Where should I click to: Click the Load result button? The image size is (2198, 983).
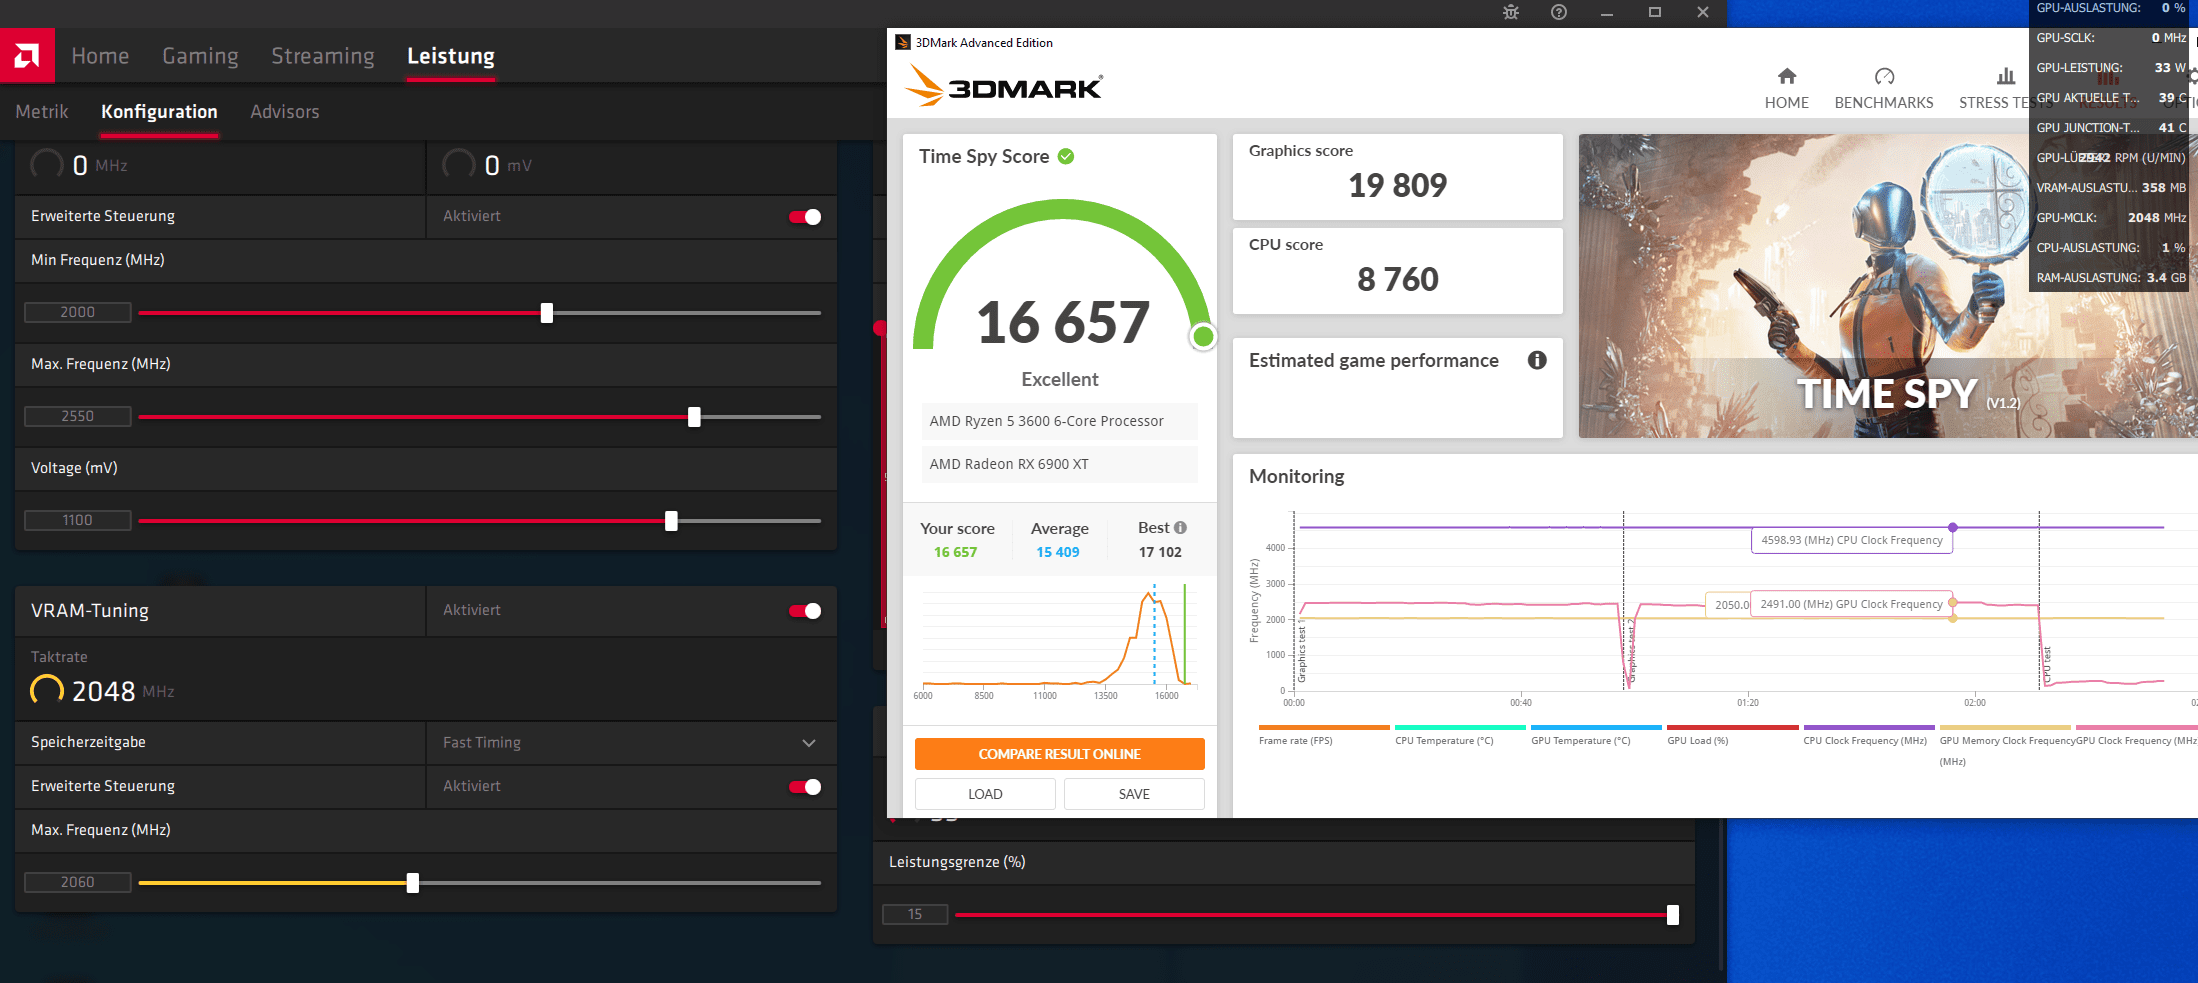click(x=985, y=794)
